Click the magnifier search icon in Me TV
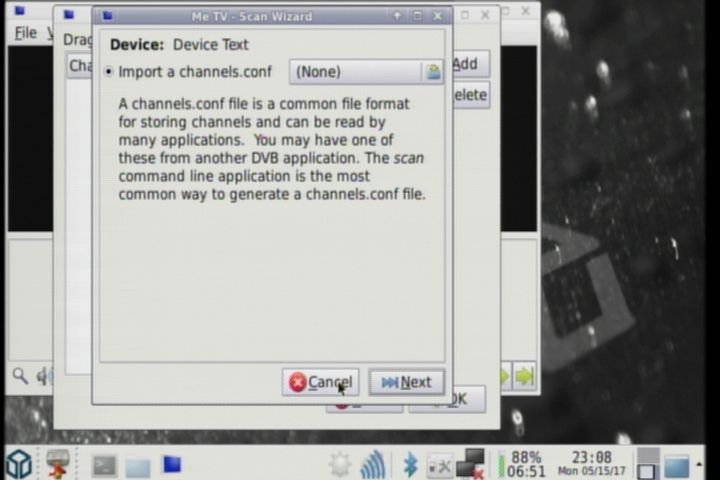The image size is (720, 480). (20, 376)
